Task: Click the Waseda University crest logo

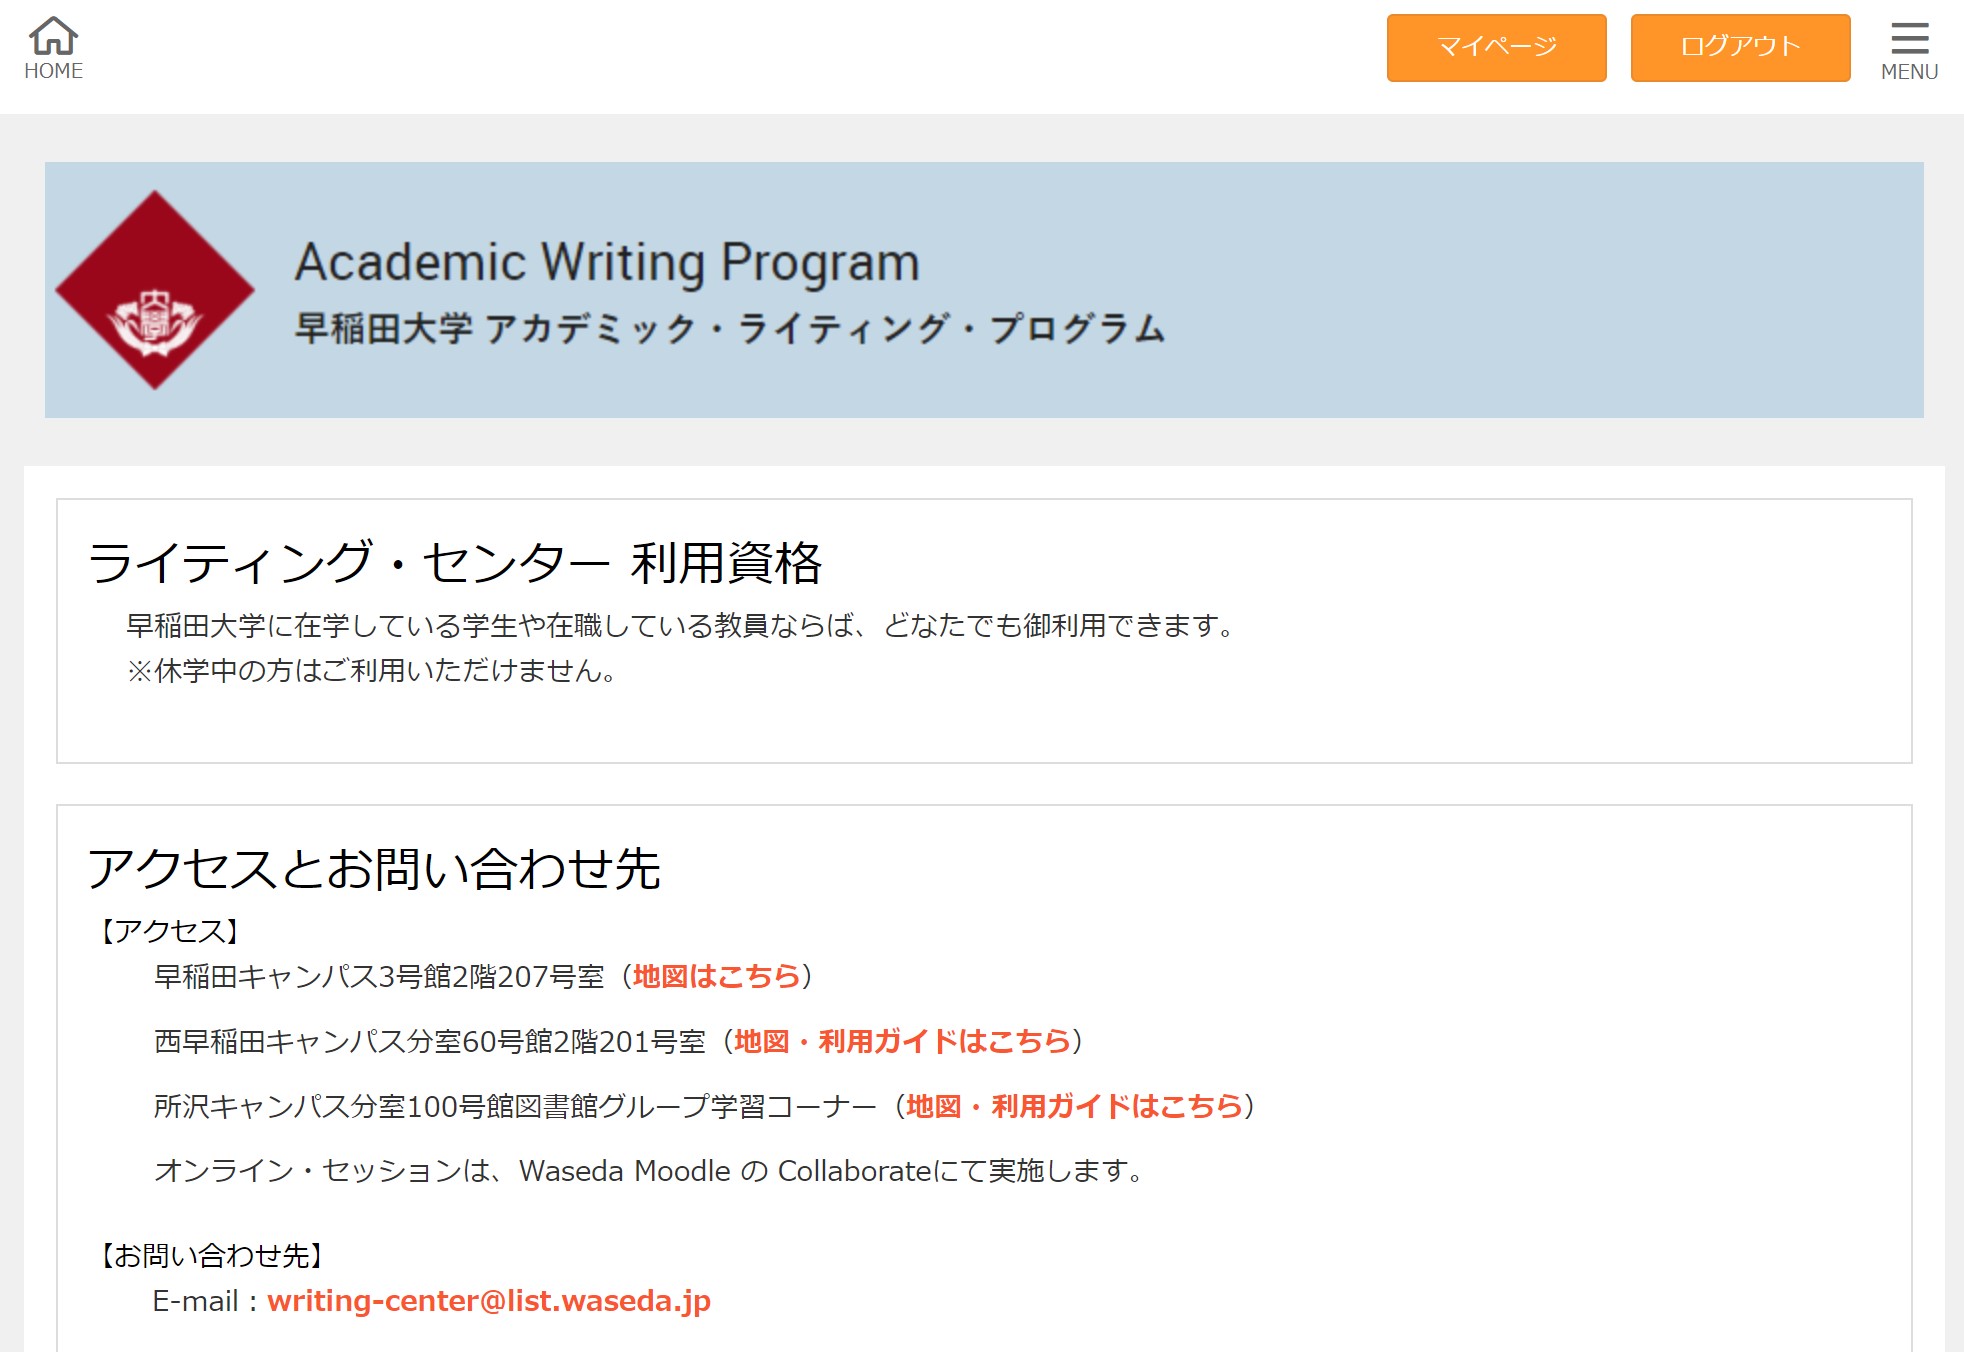Action: [x=155, y=290]
